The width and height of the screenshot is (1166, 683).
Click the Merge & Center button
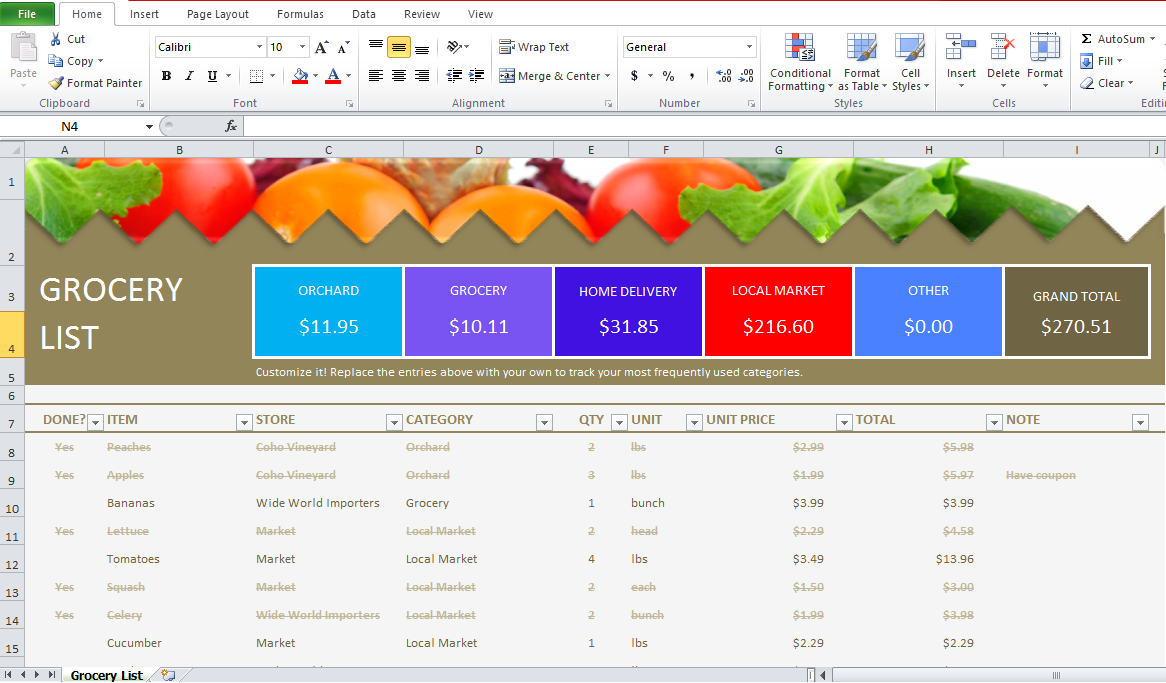555,76
